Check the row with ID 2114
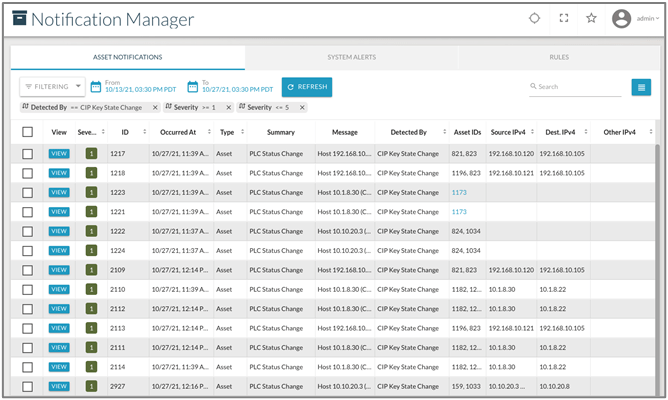The image size is (668, 400). pos(27,367)
